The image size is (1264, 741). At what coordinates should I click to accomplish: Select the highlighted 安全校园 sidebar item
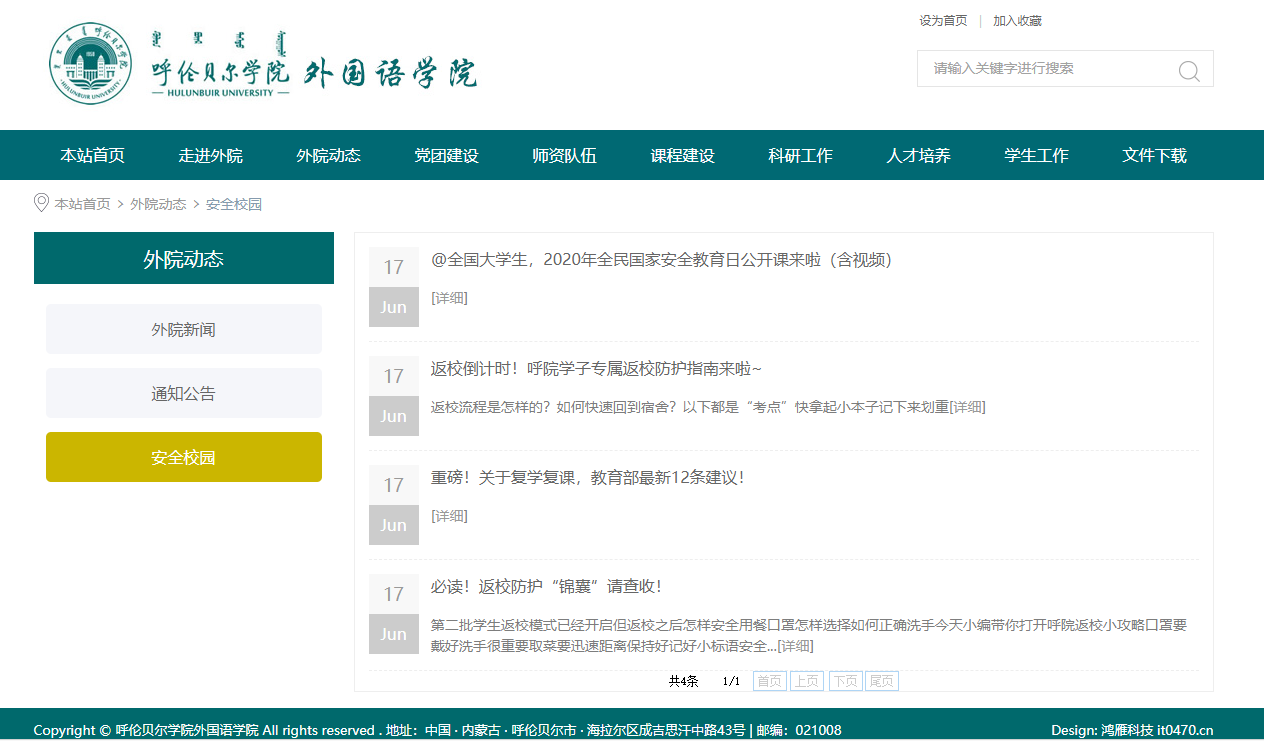(x=184, y=457)
